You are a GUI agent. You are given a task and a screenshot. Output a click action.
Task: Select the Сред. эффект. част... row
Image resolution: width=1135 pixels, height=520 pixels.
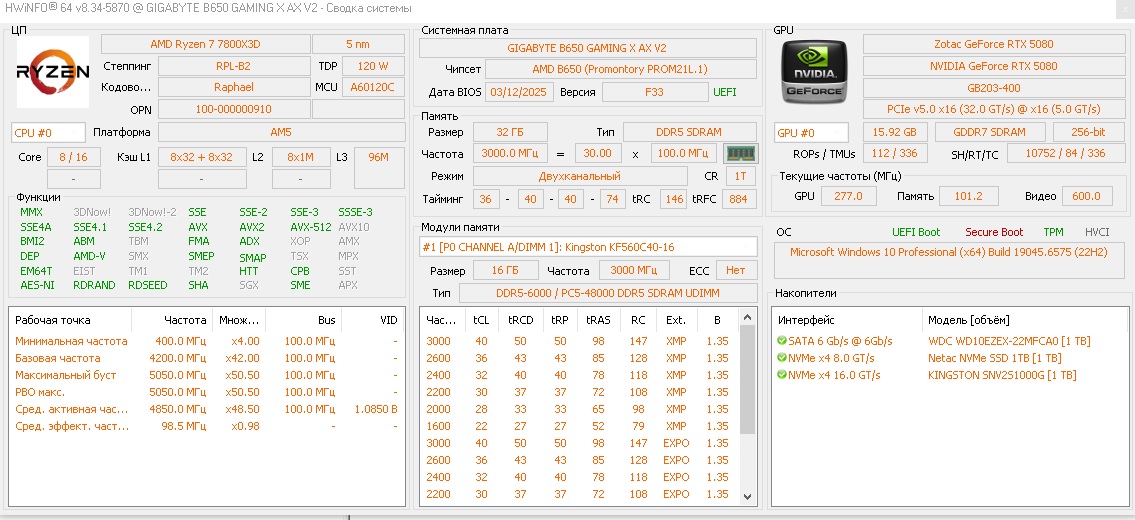[207, 426]
